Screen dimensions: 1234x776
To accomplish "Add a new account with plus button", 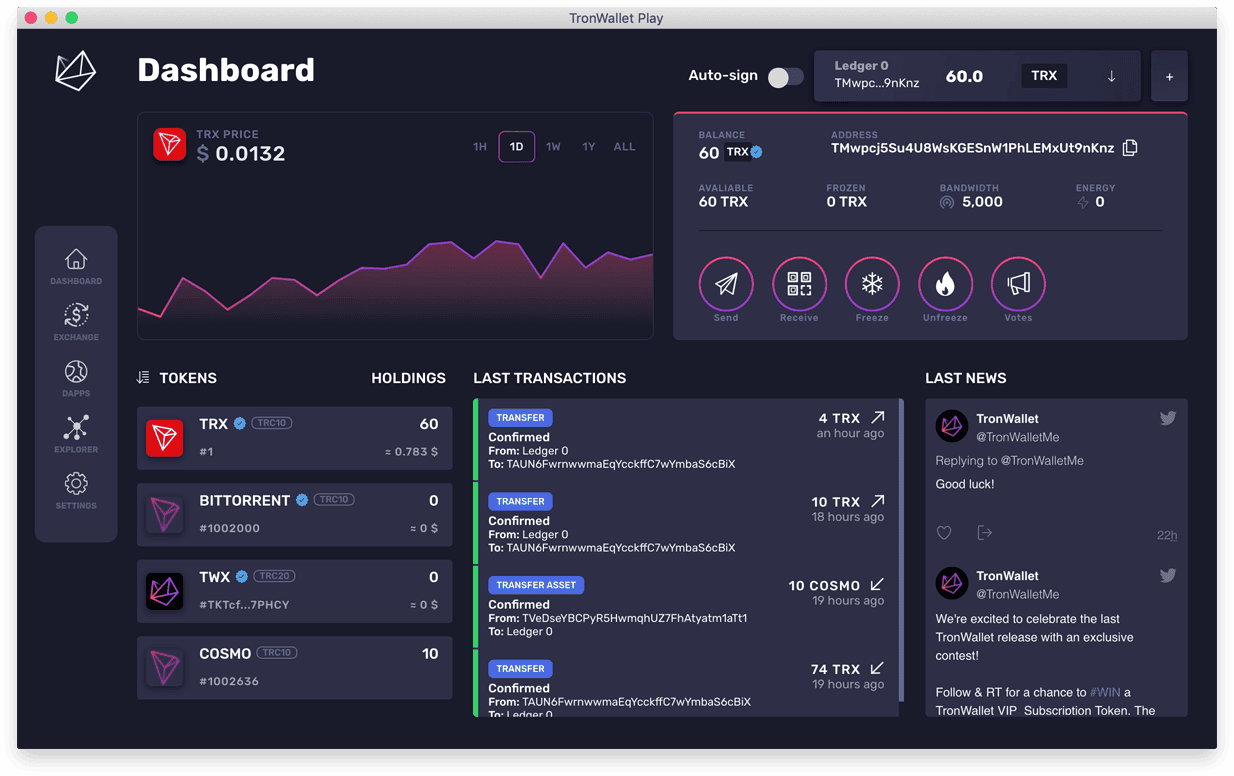I will coord(1169,76).
